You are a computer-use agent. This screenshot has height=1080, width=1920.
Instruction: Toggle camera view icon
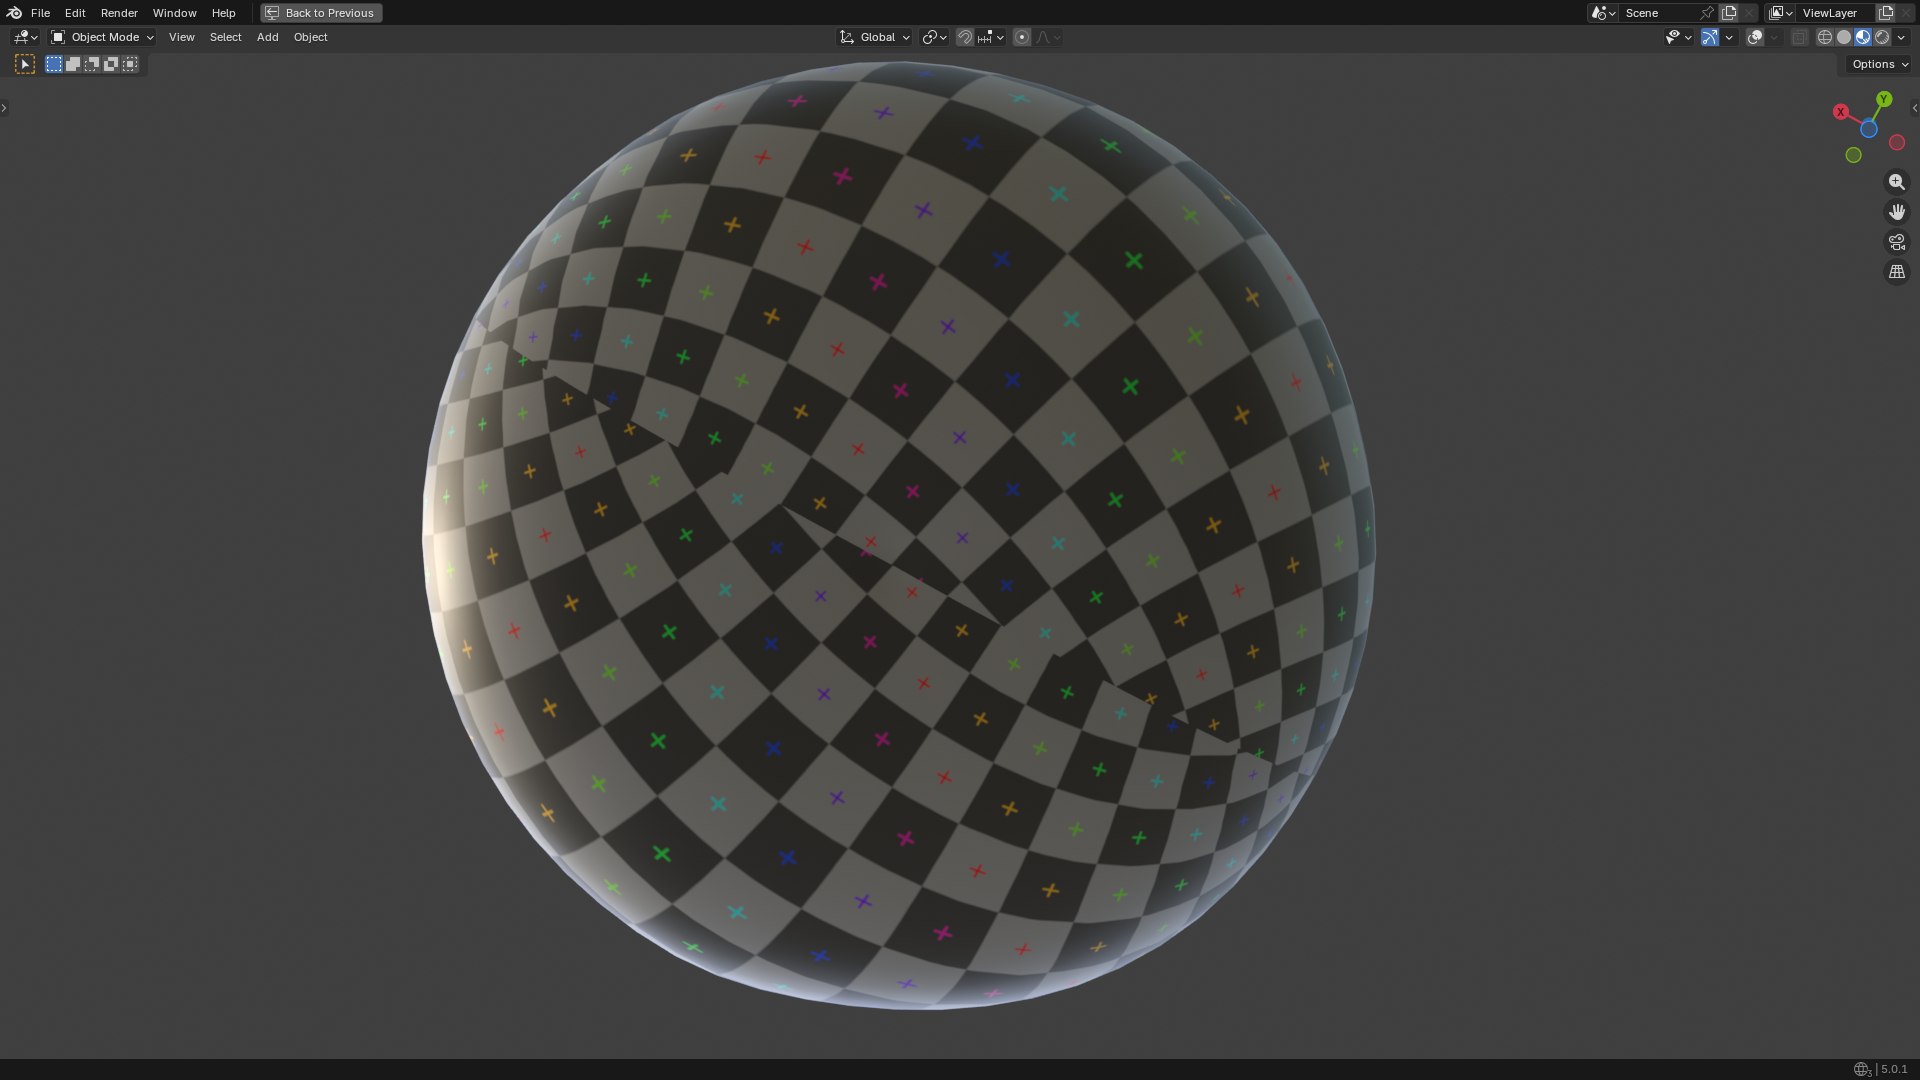[1896, 242]
